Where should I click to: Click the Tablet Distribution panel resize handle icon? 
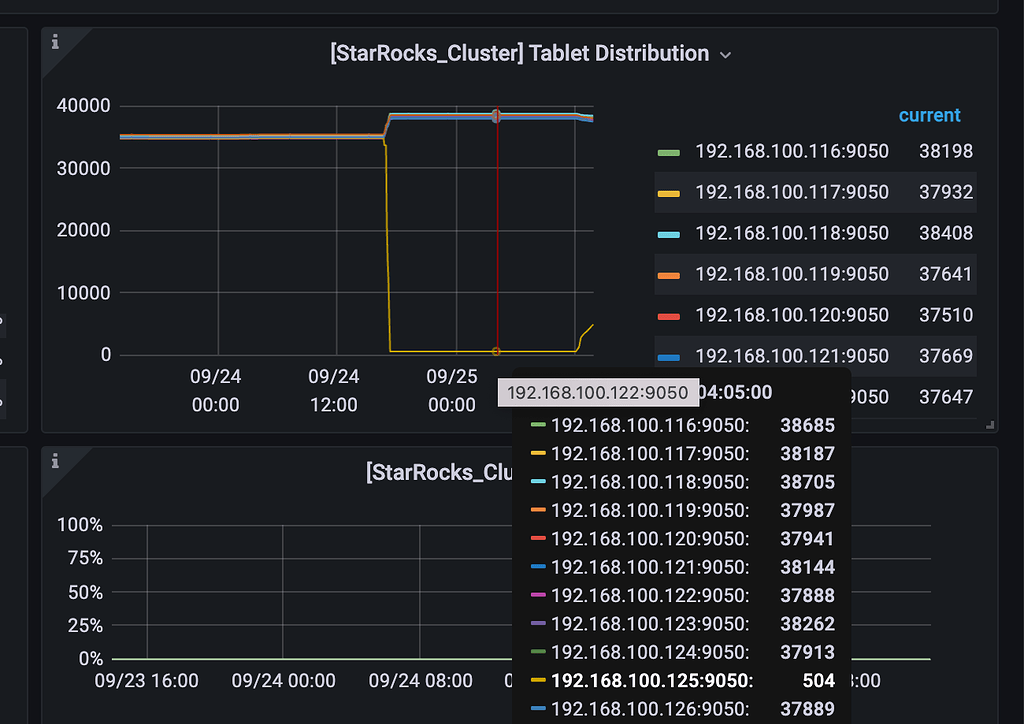click(990, 425)
